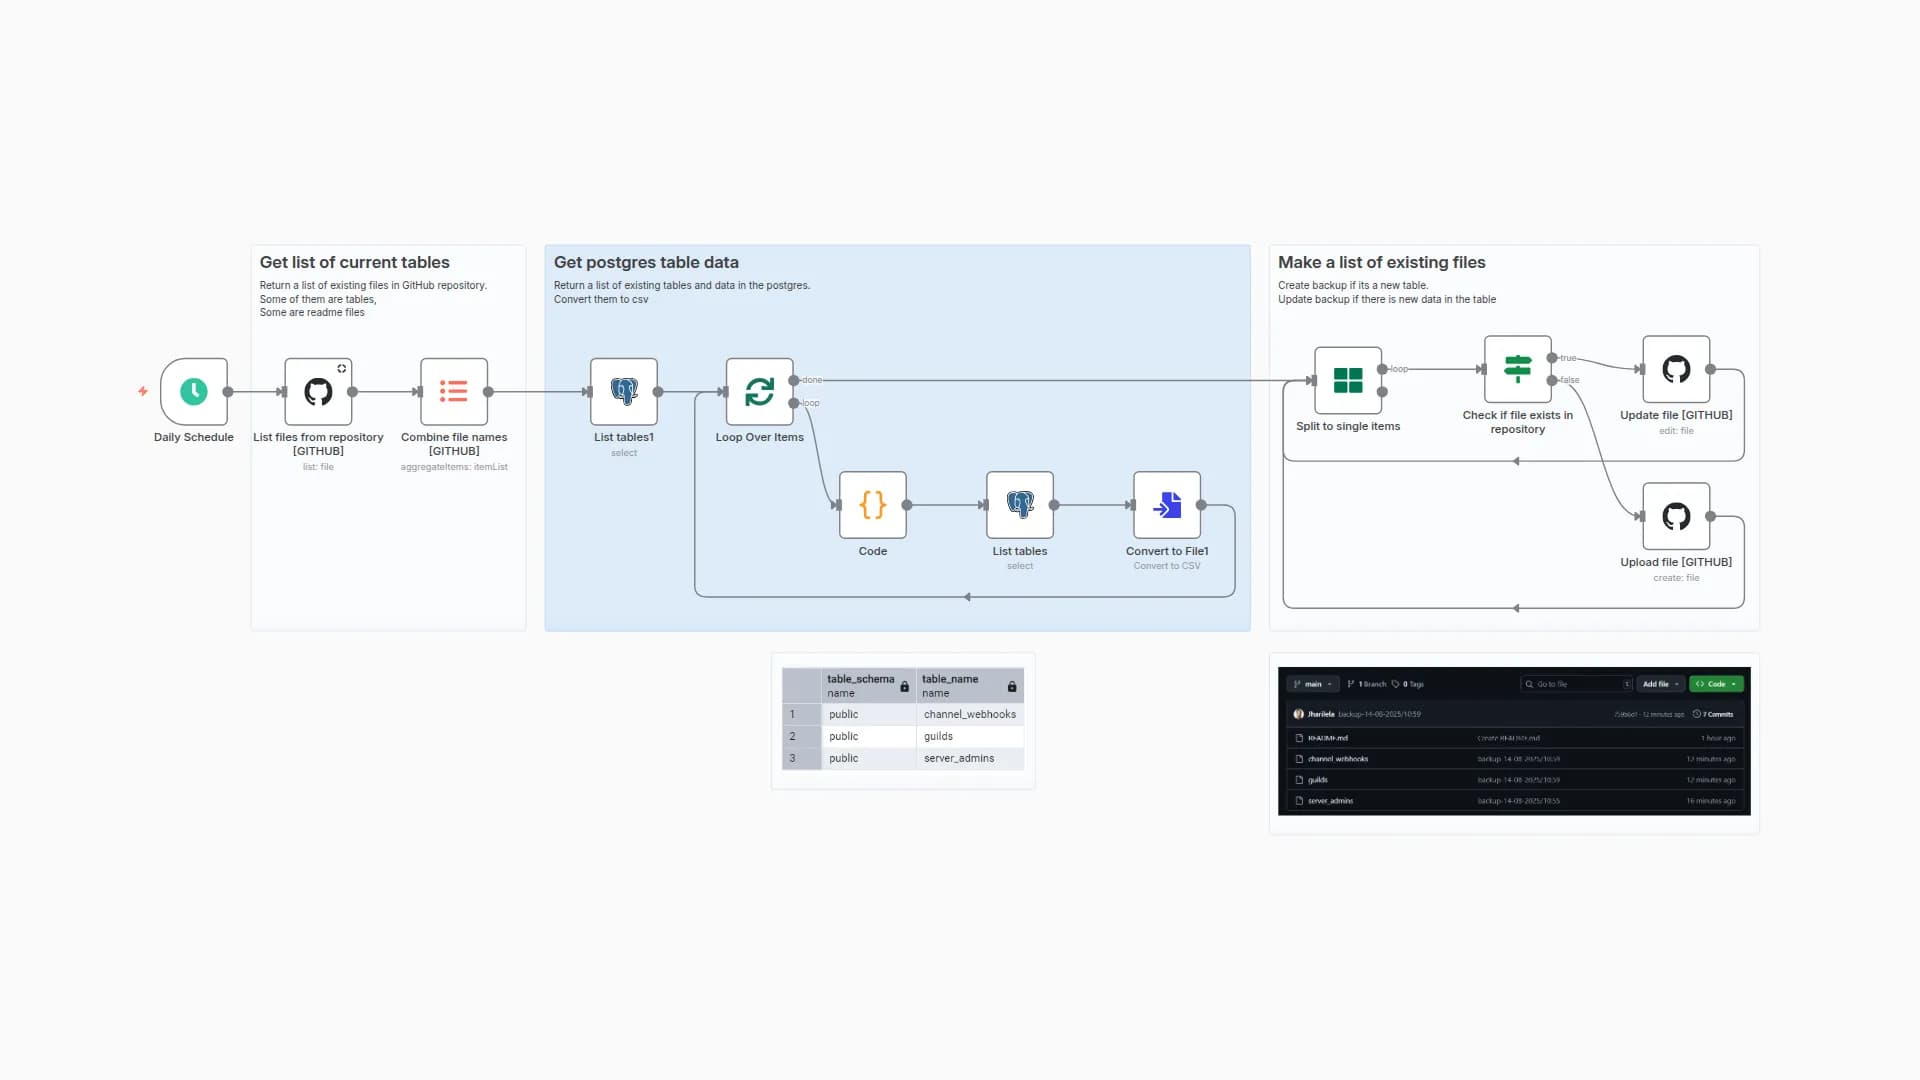
Task: Open the Convert to File1 node
Action: [x=1166, y=505]
